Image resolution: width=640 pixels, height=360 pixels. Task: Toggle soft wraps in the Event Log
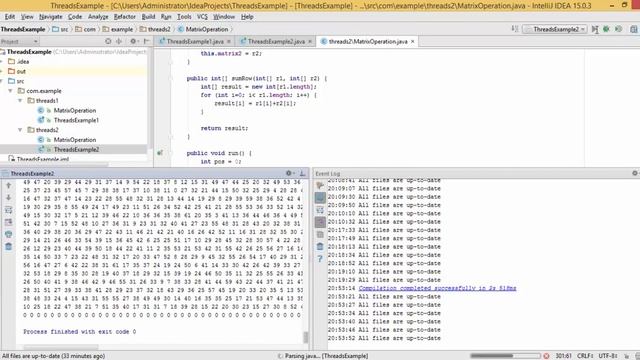click(x=320, y=210)
